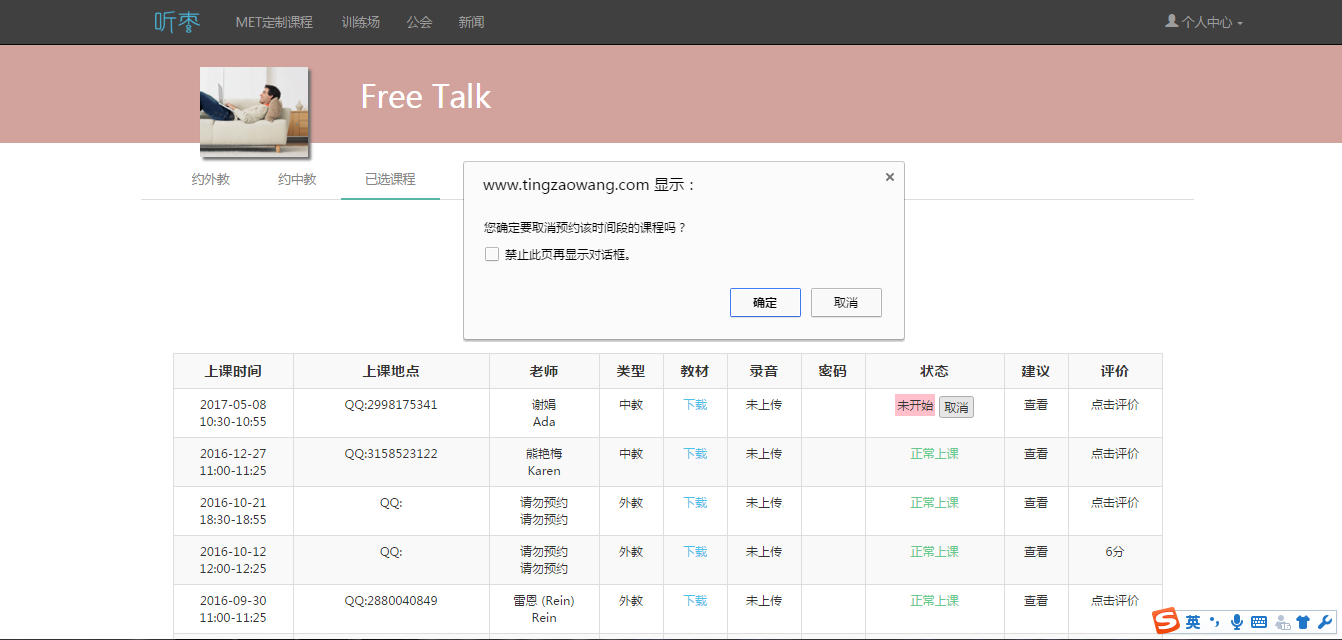The width and height of the screenshot is (1342, 640).
Task: Open the shirt-shaped skin icon
Action: tap(1303, 622)
